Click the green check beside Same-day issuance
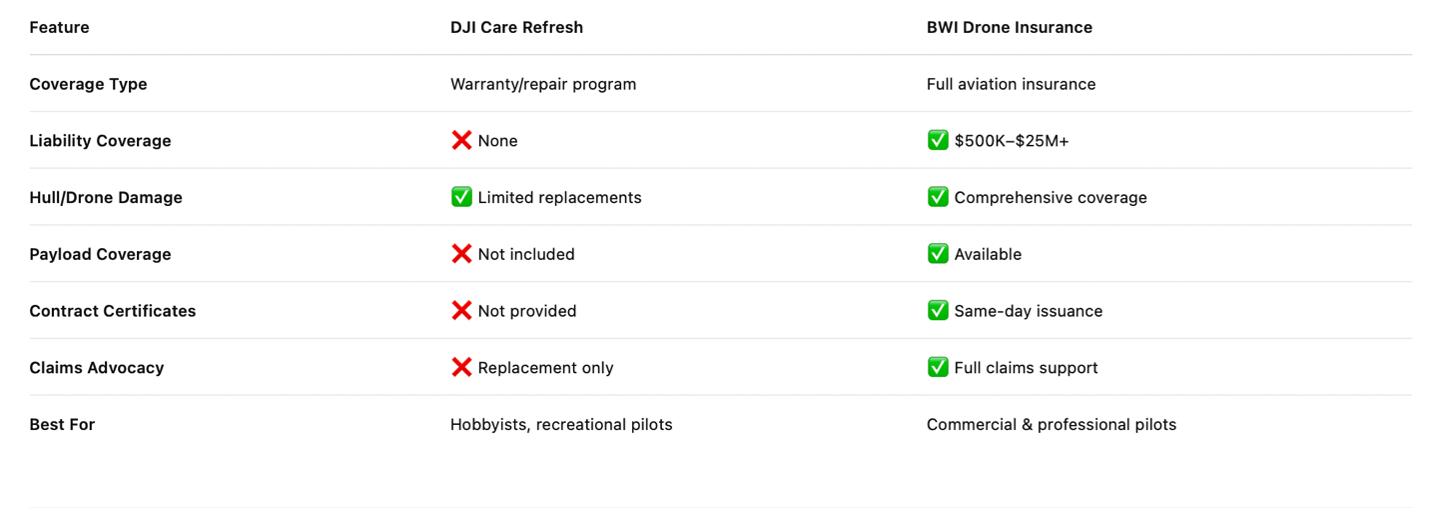The height and width of the screenshot is (513, 1430). (x=937, y=311)
